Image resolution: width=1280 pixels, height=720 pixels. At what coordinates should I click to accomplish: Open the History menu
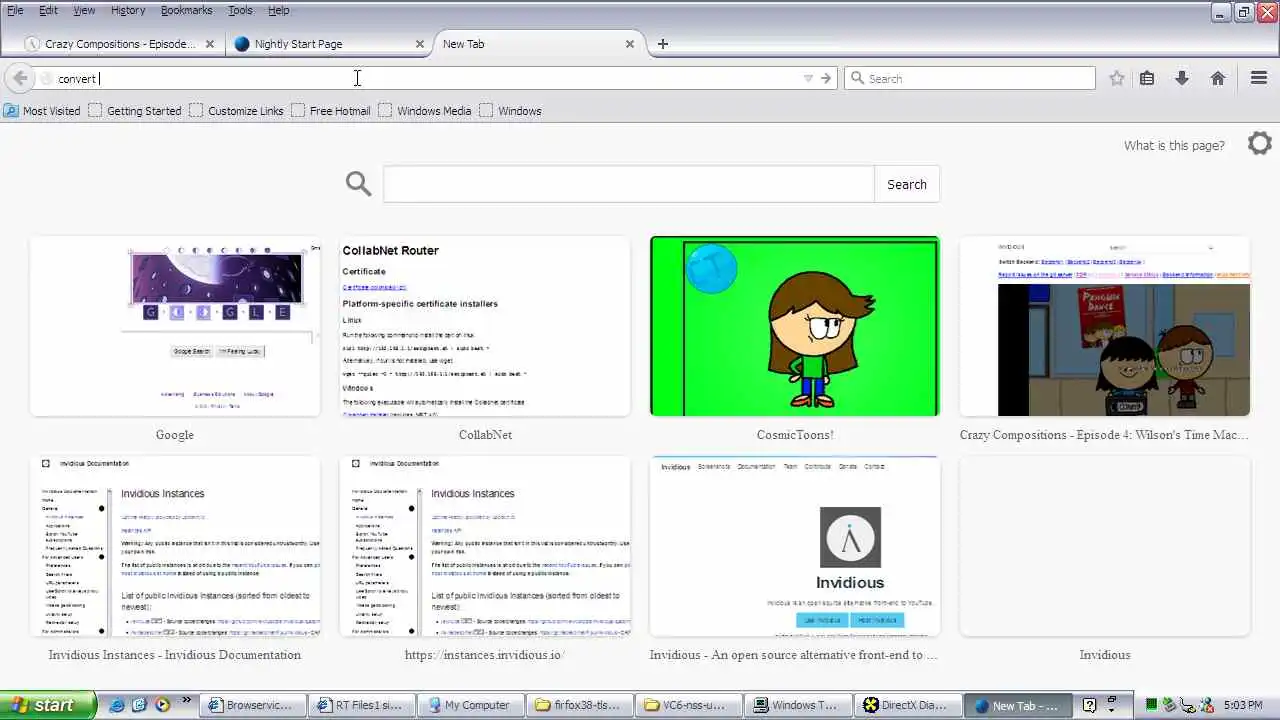click(x=128, y=10)
